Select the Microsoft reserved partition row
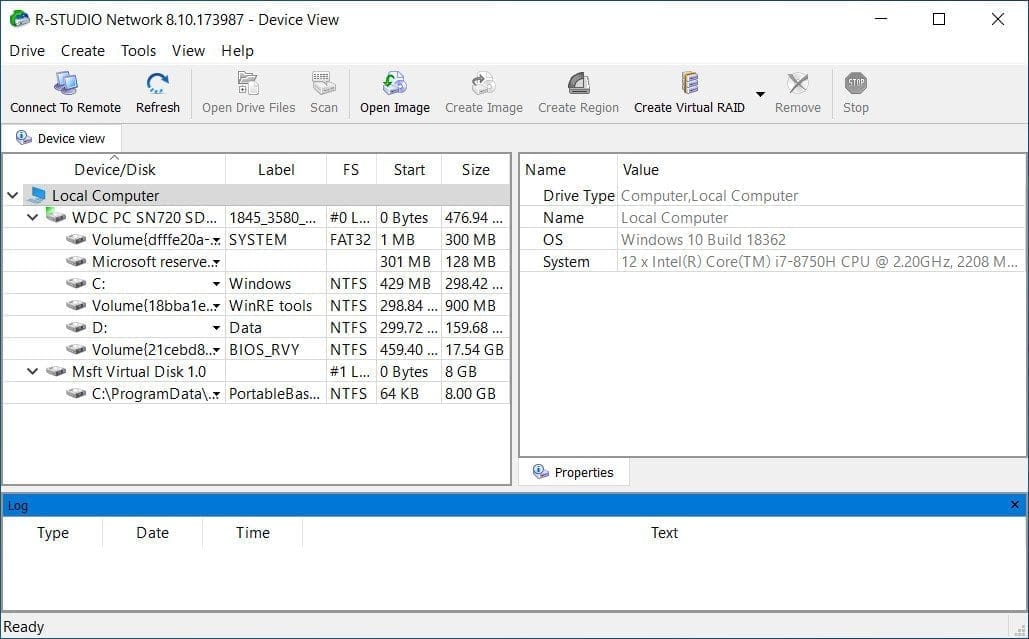The image size is (1029, 639). click(x=256, y=262)
